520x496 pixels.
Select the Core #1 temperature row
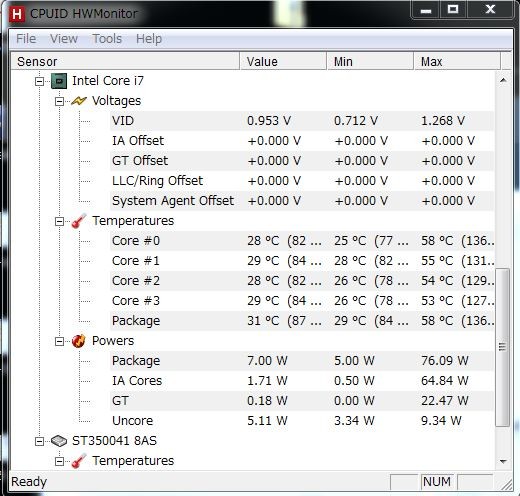[302, 261]
